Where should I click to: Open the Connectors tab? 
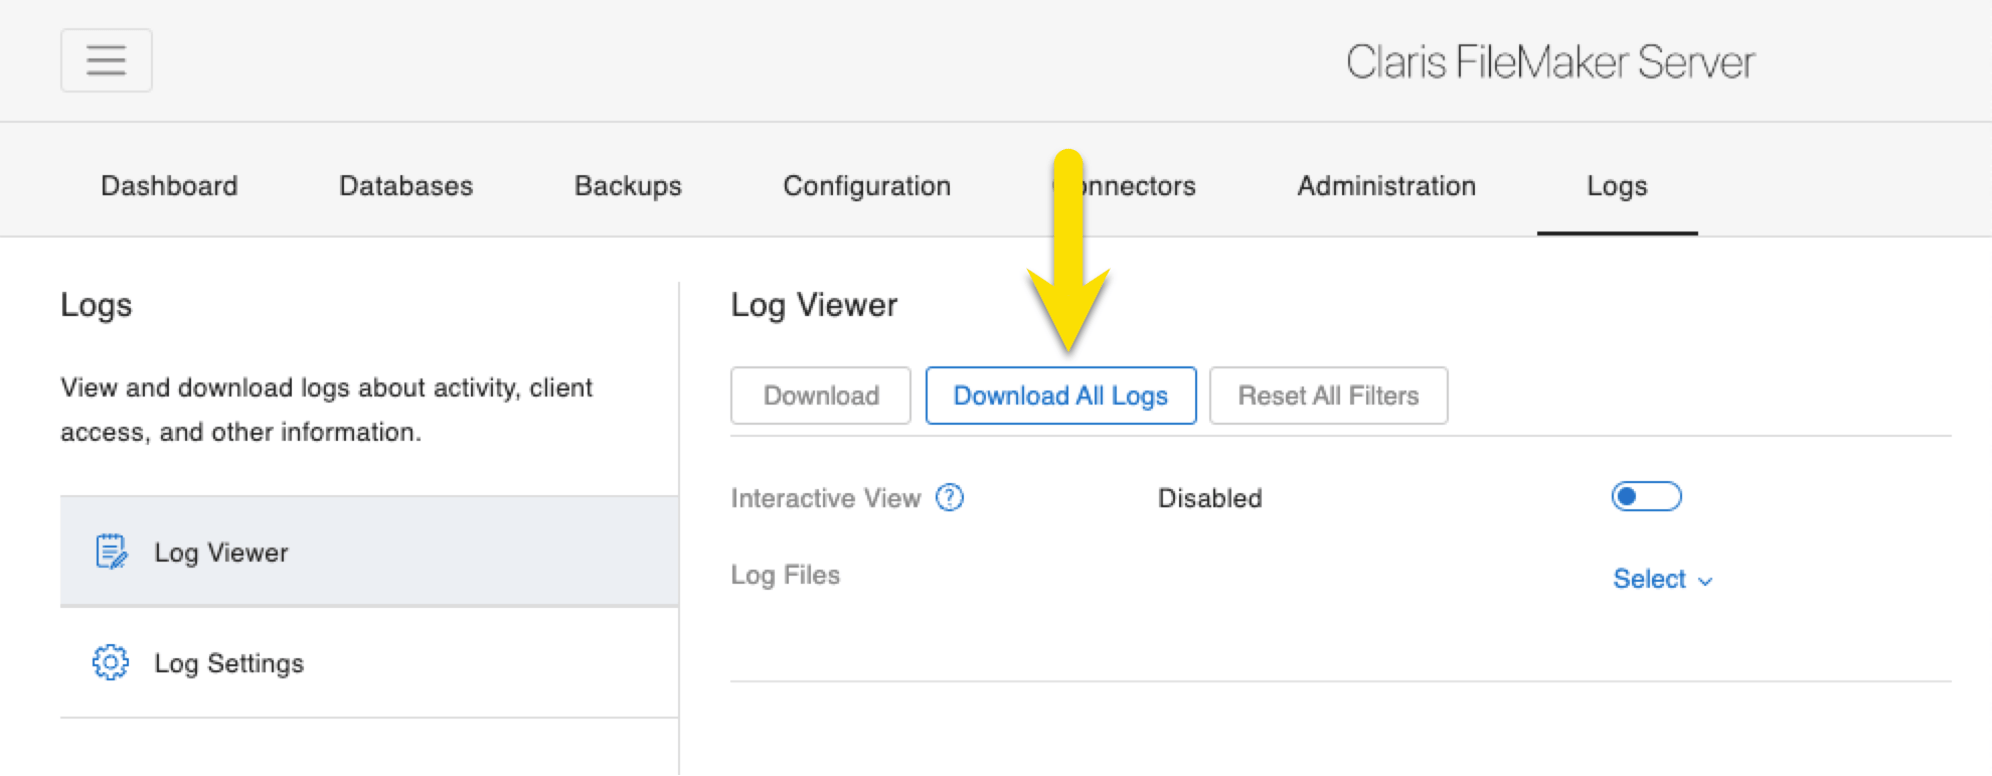coord(1124,186)
